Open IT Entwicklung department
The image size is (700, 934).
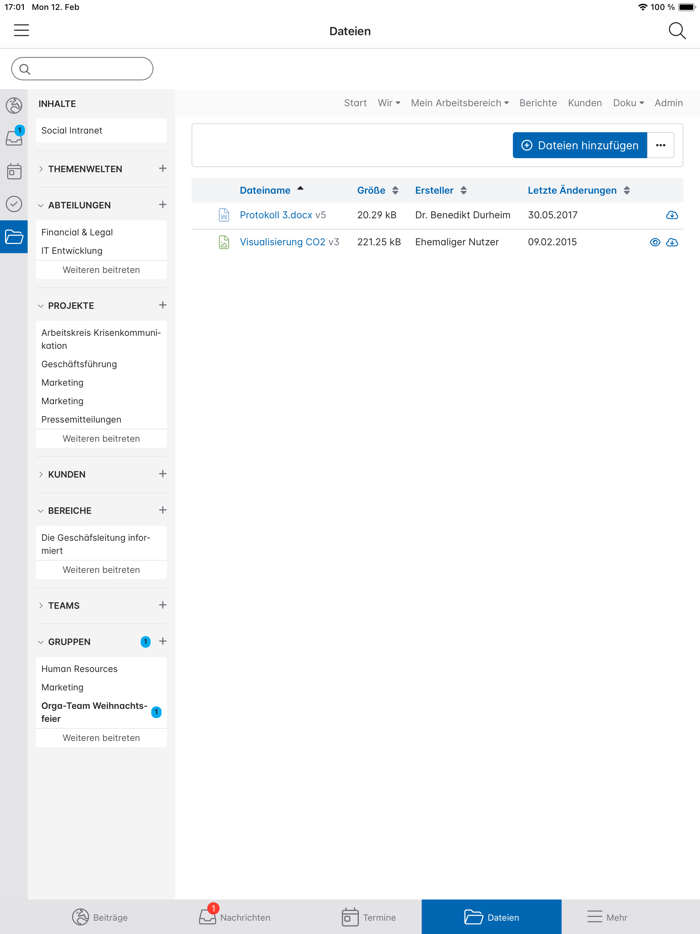pos(71,251)
